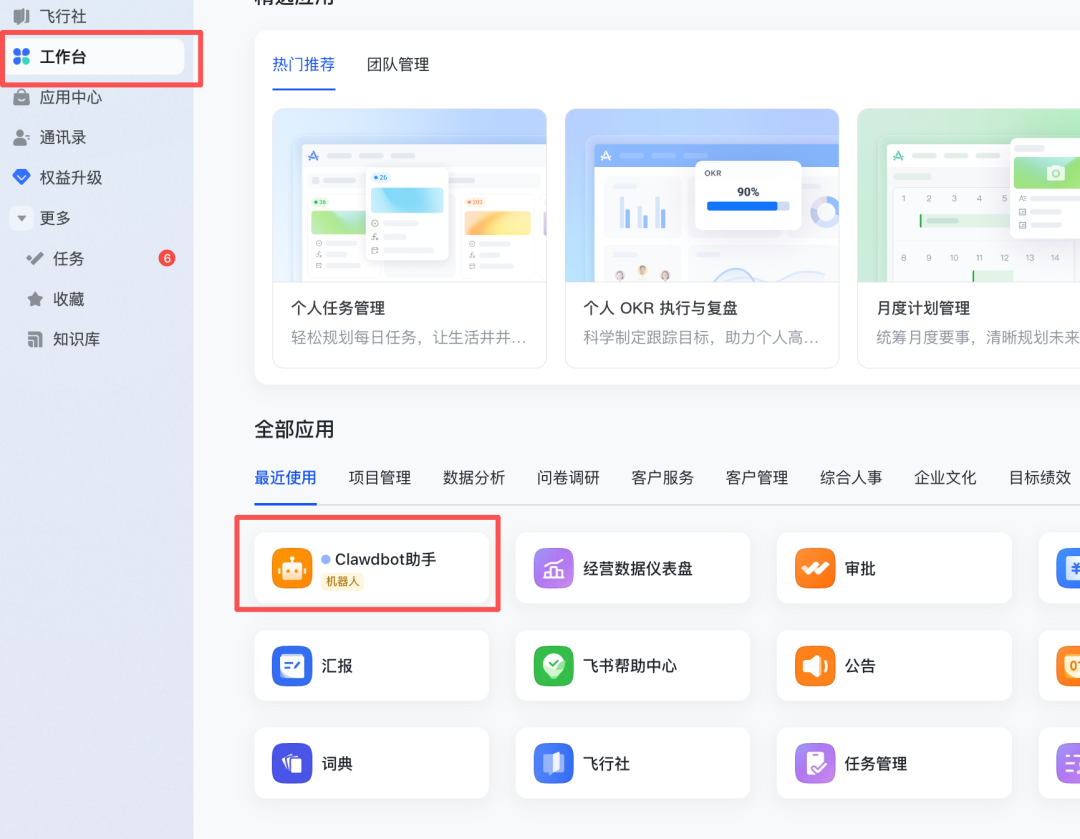
Task: Open the 飞行社 app tile icon
Action: [553, 764]
